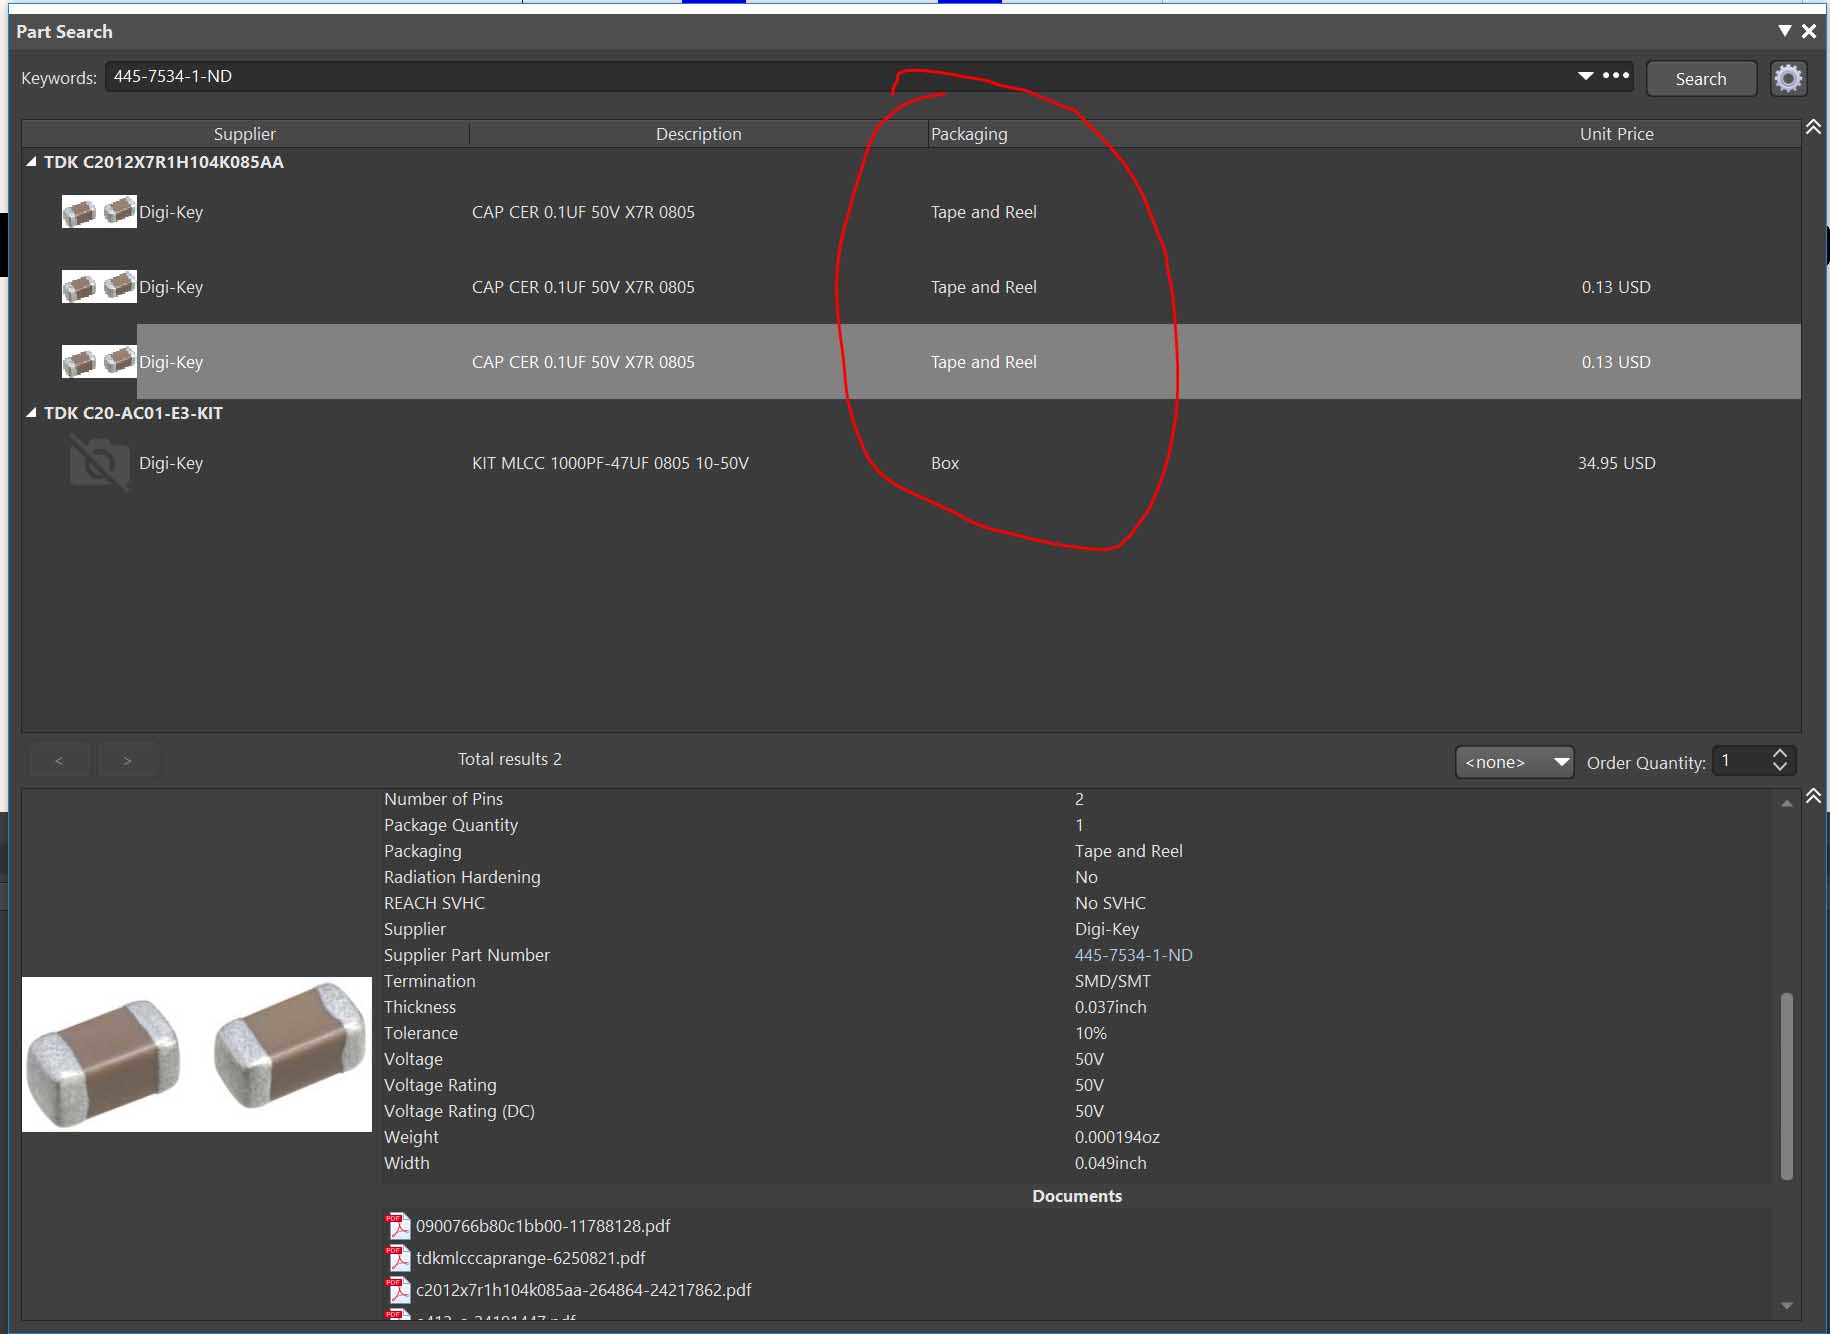Go to next results page arrow
This screenshot has width=1830, height=1334.
(x=127, y=761)
